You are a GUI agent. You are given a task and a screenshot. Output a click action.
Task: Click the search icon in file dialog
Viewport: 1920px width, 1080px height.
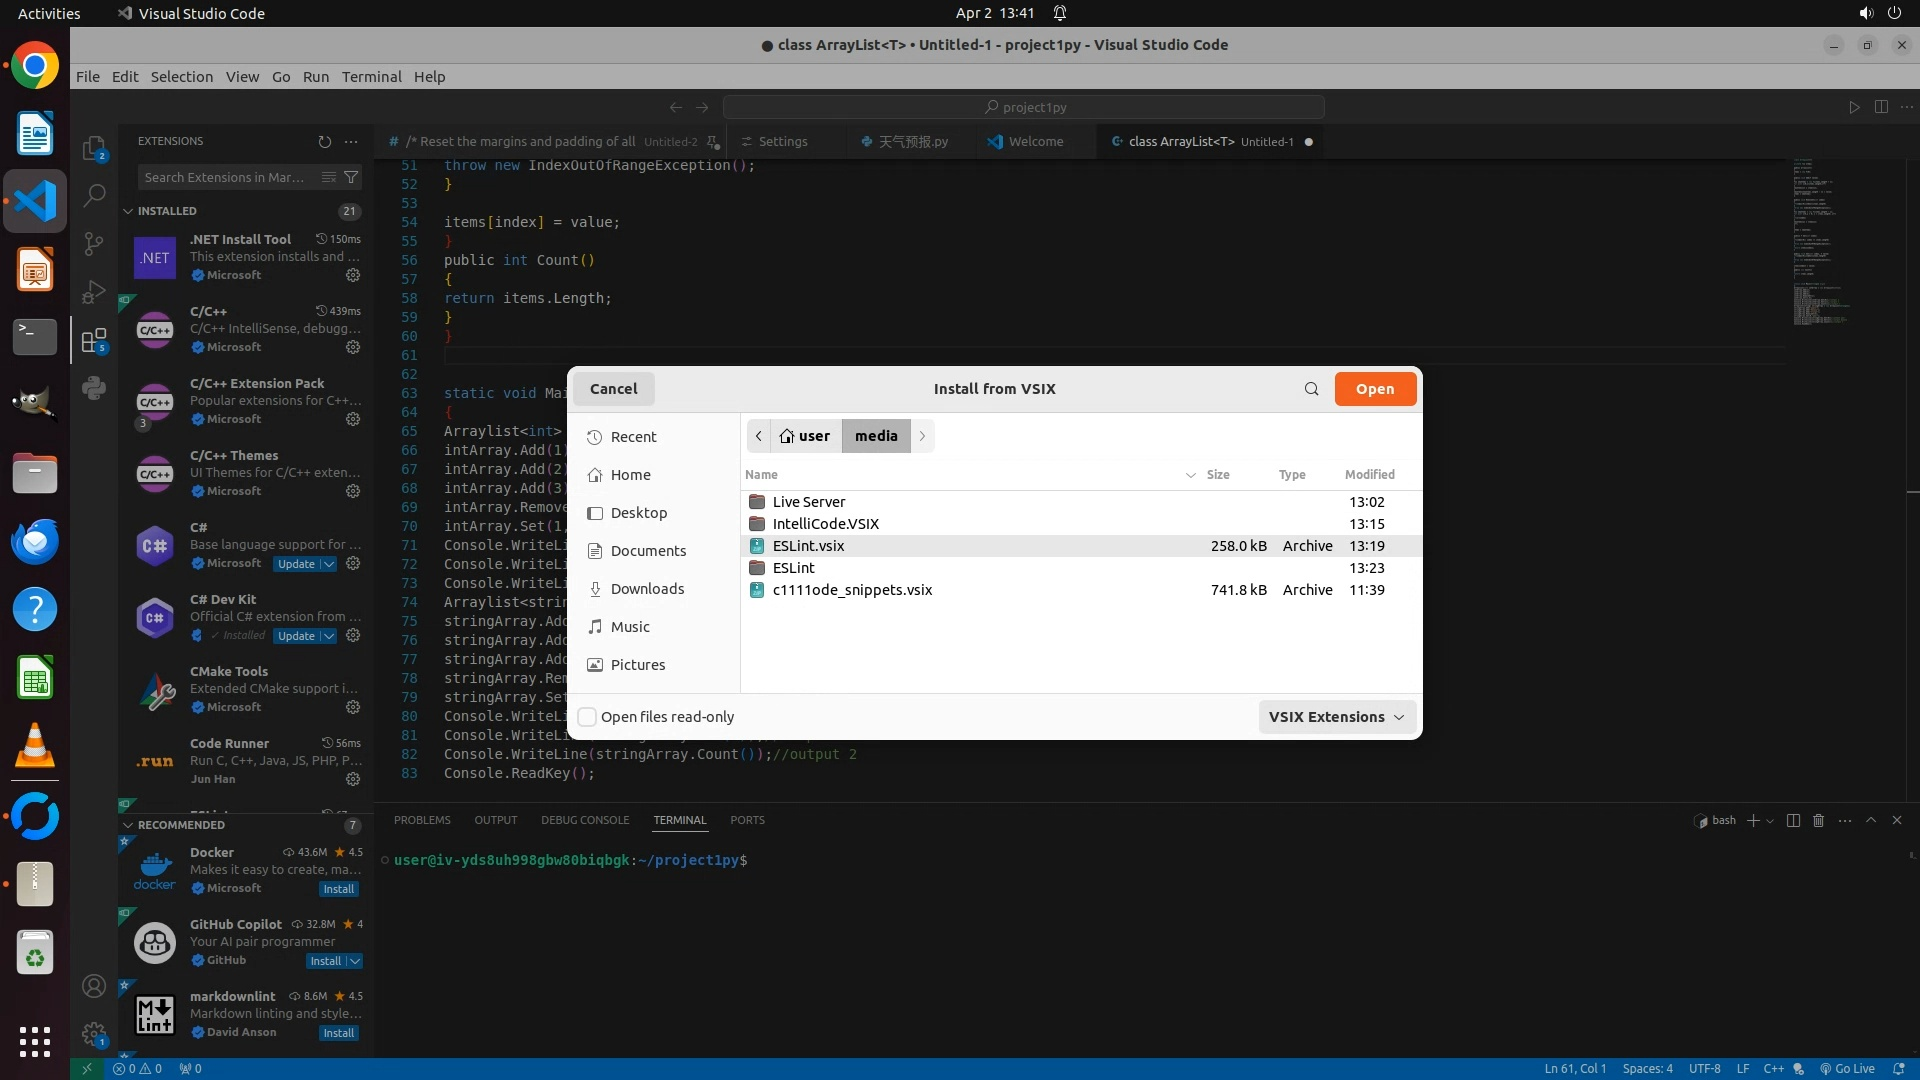1311,389
